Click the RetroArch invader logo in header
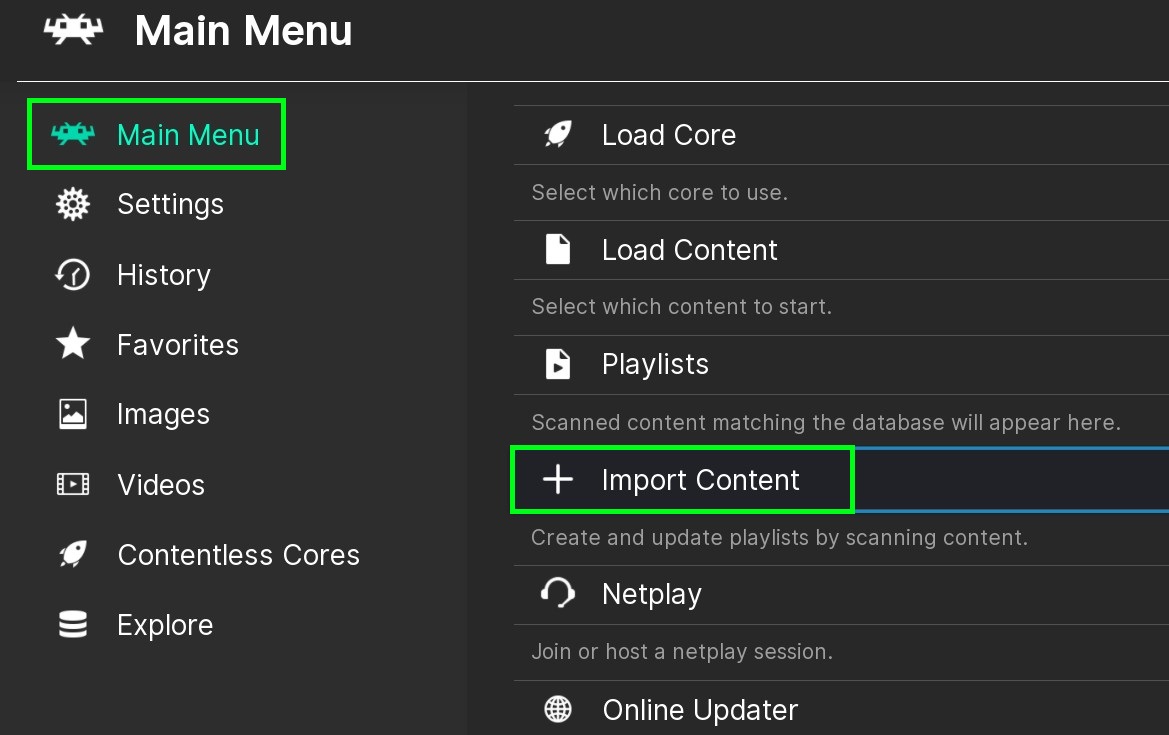 (x=73, y=30)
